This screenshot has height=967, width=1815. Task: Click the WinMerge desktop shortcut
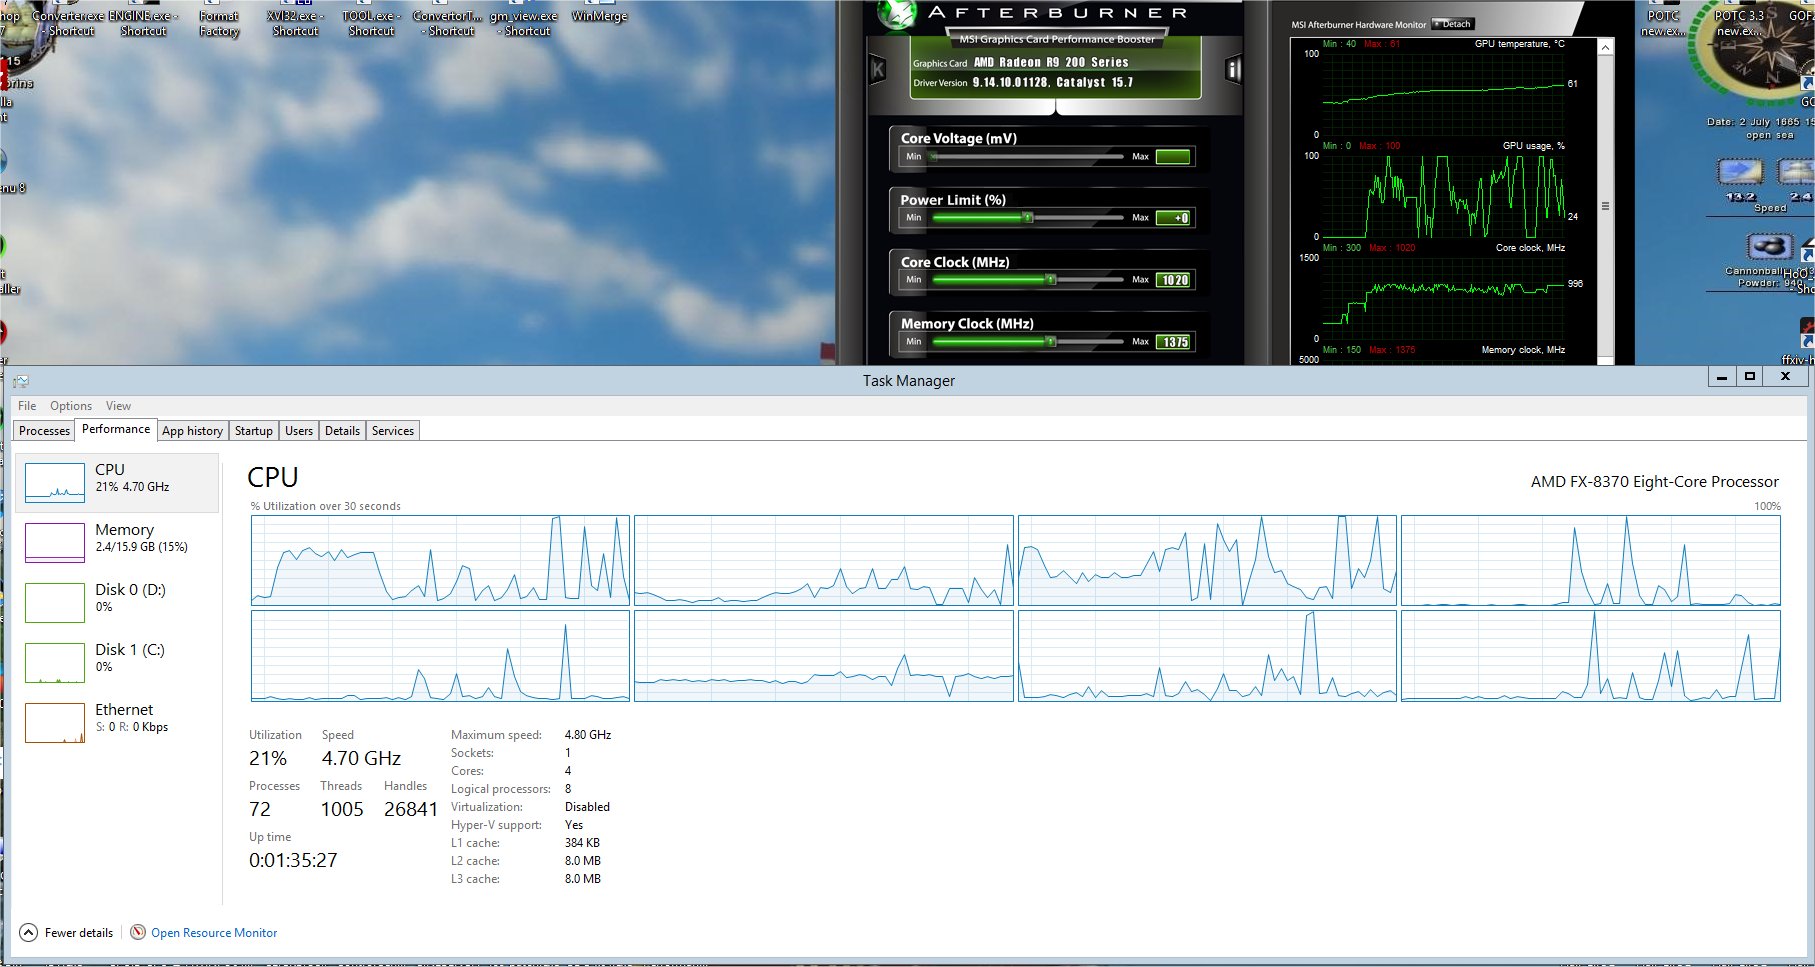599,16
